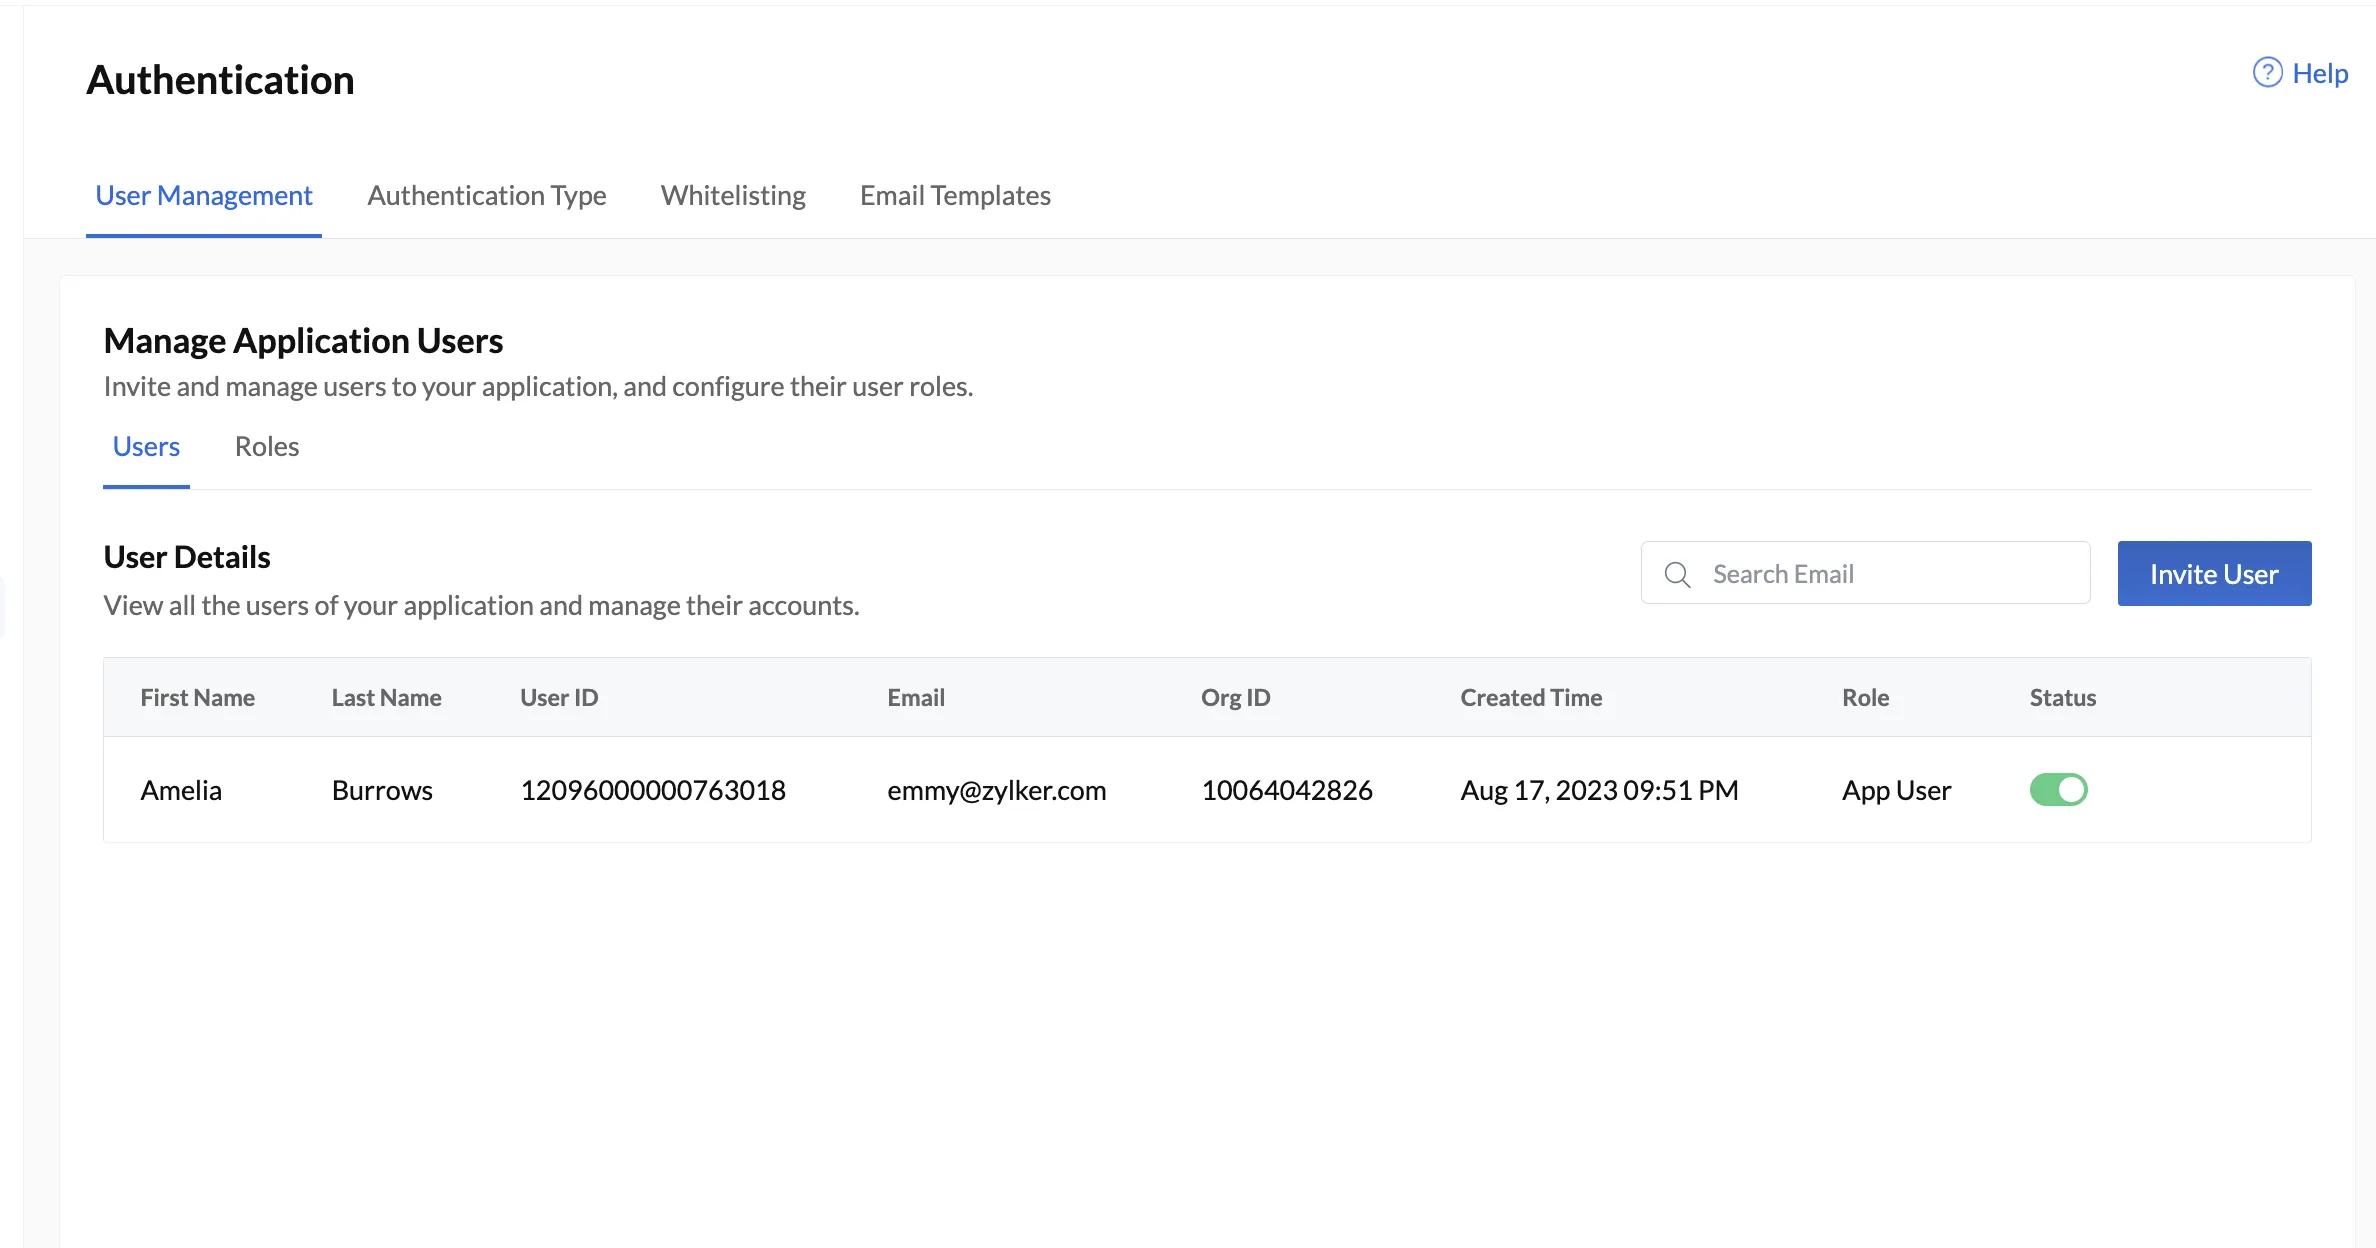Toggle Amelia Burrows' status switch
2376x1248 pixels.
[x=2058, y=790]
